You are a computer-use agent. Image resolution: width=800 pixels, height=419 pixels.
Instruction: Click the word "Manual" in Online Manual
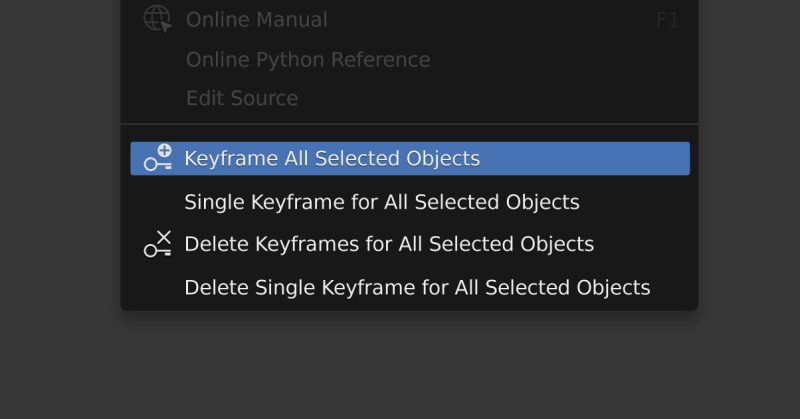[294, 19]
